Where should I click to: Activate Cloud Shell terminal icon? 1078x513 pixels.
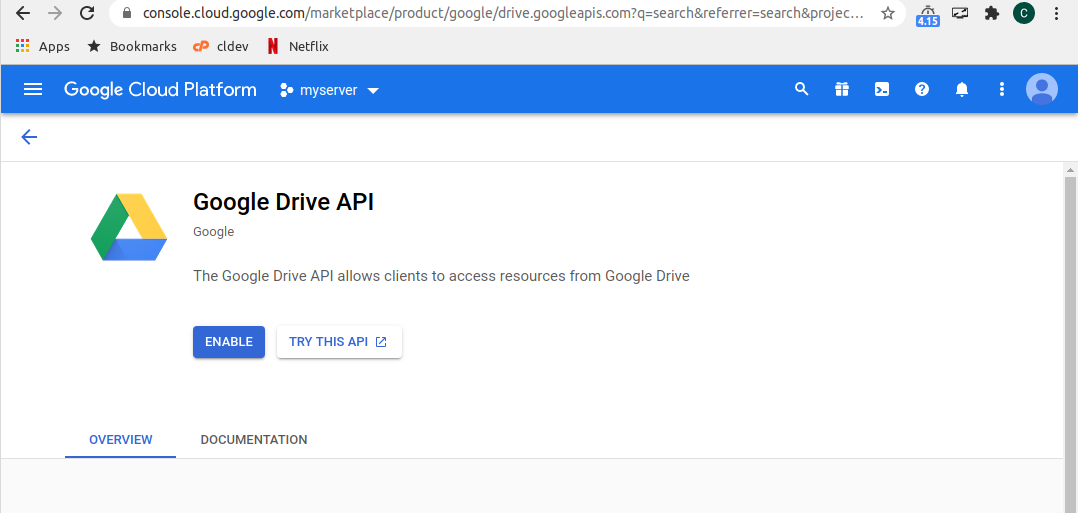881,89
